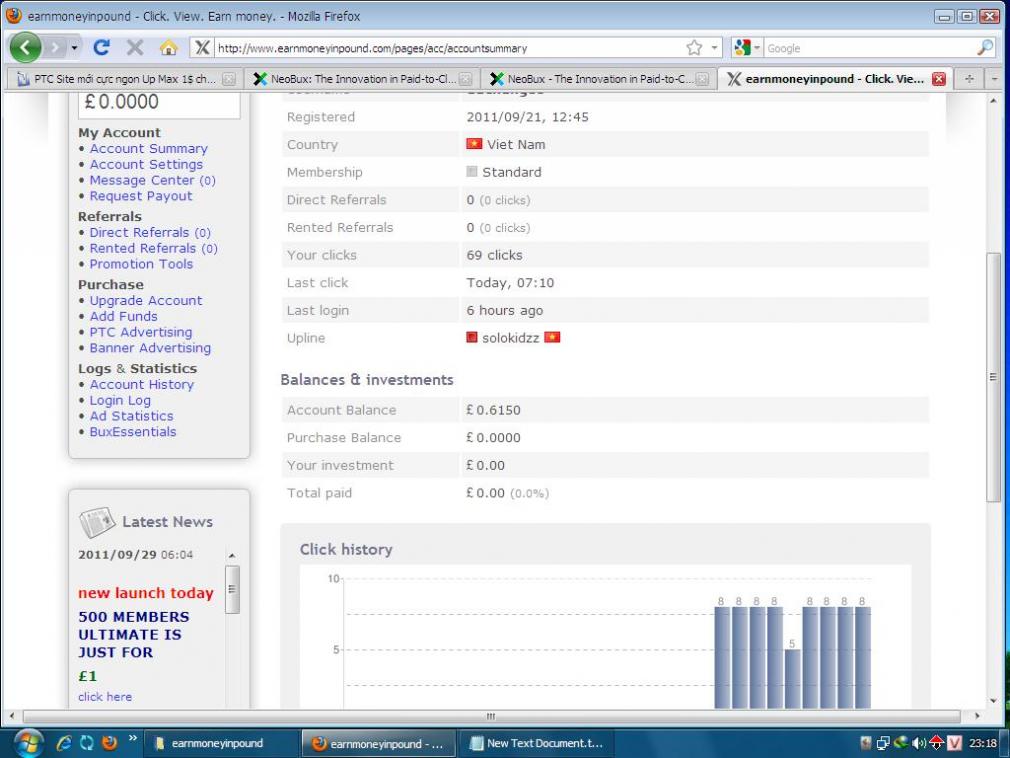
Task: Open a new tab with plus button
Action: point(969,79)
